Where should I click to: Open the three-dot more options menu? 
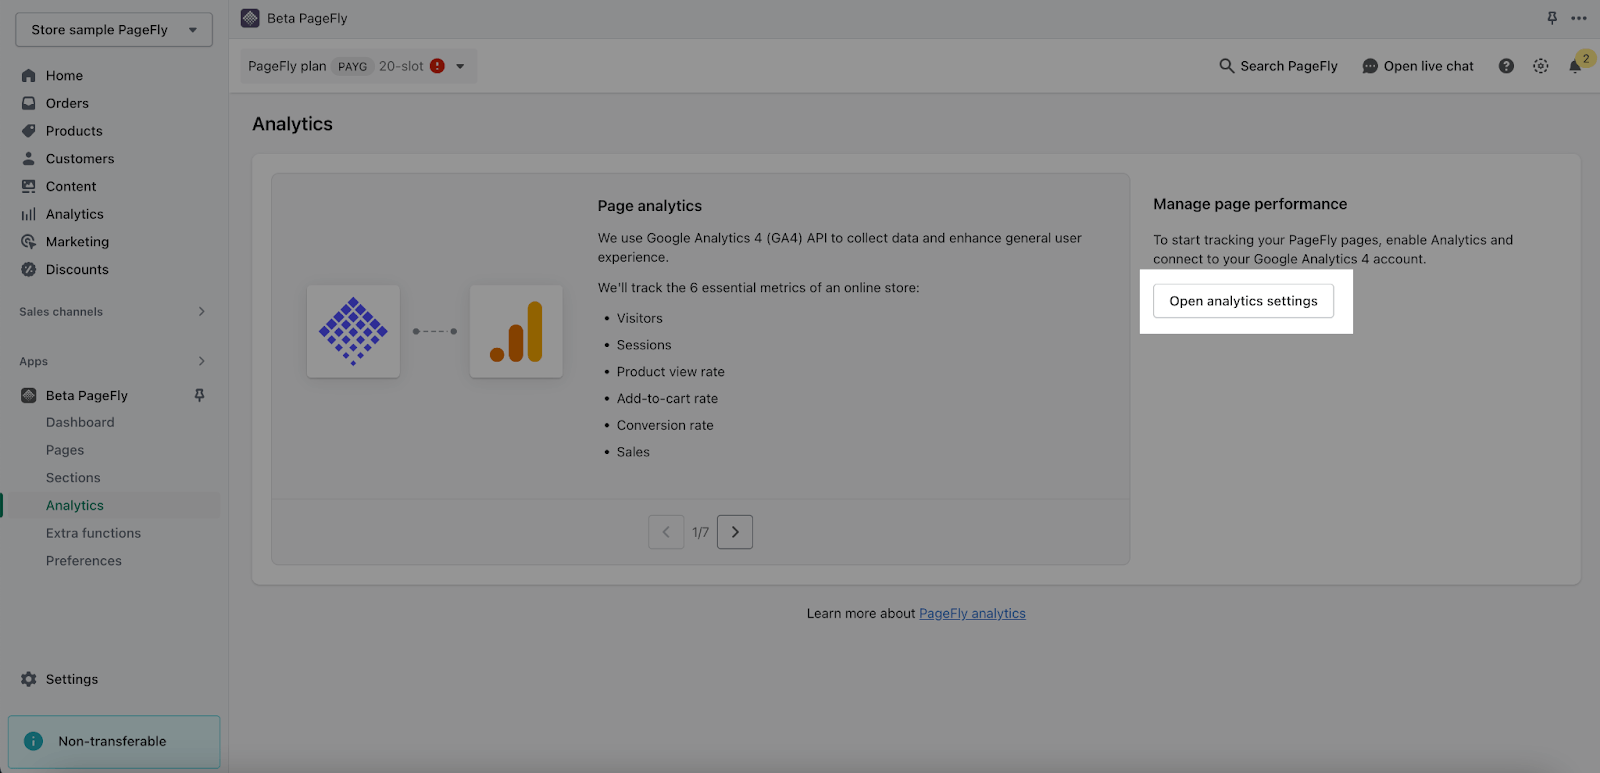click(x=1579, y=18)
